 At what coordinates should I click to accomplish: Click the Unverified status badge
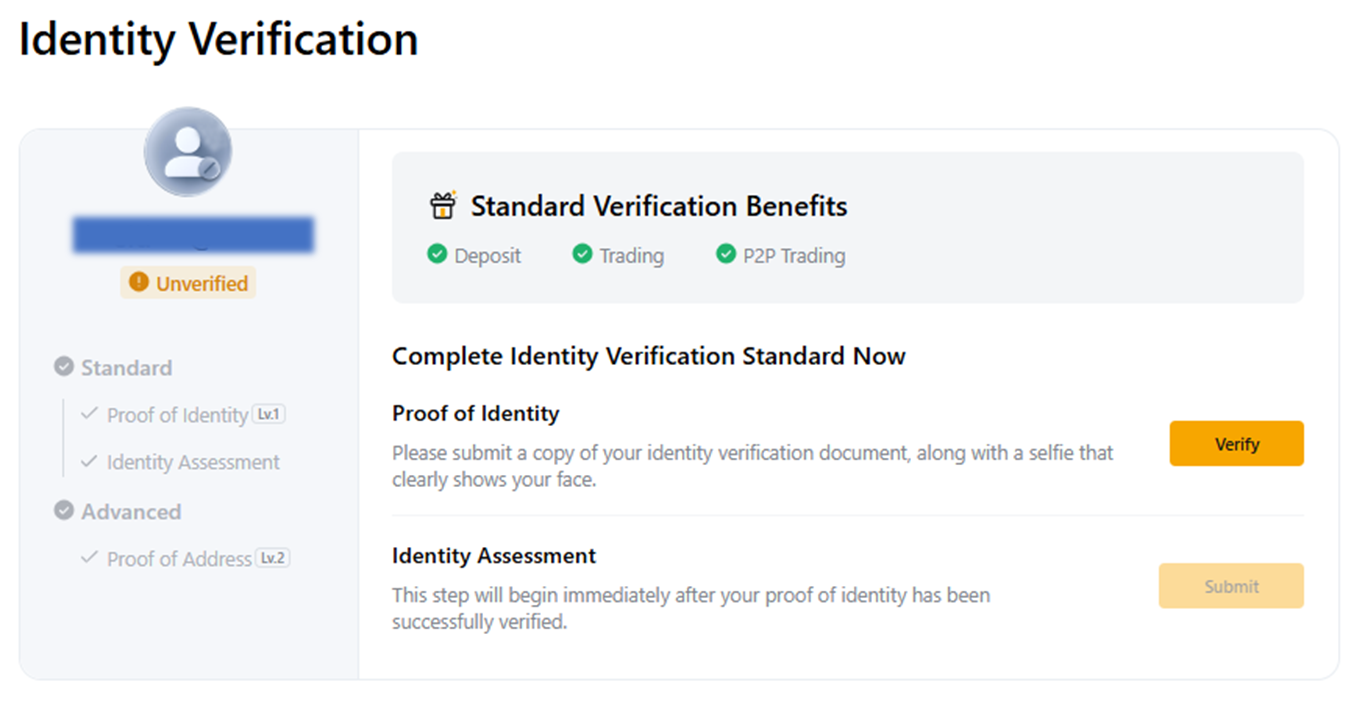[189, 283]
